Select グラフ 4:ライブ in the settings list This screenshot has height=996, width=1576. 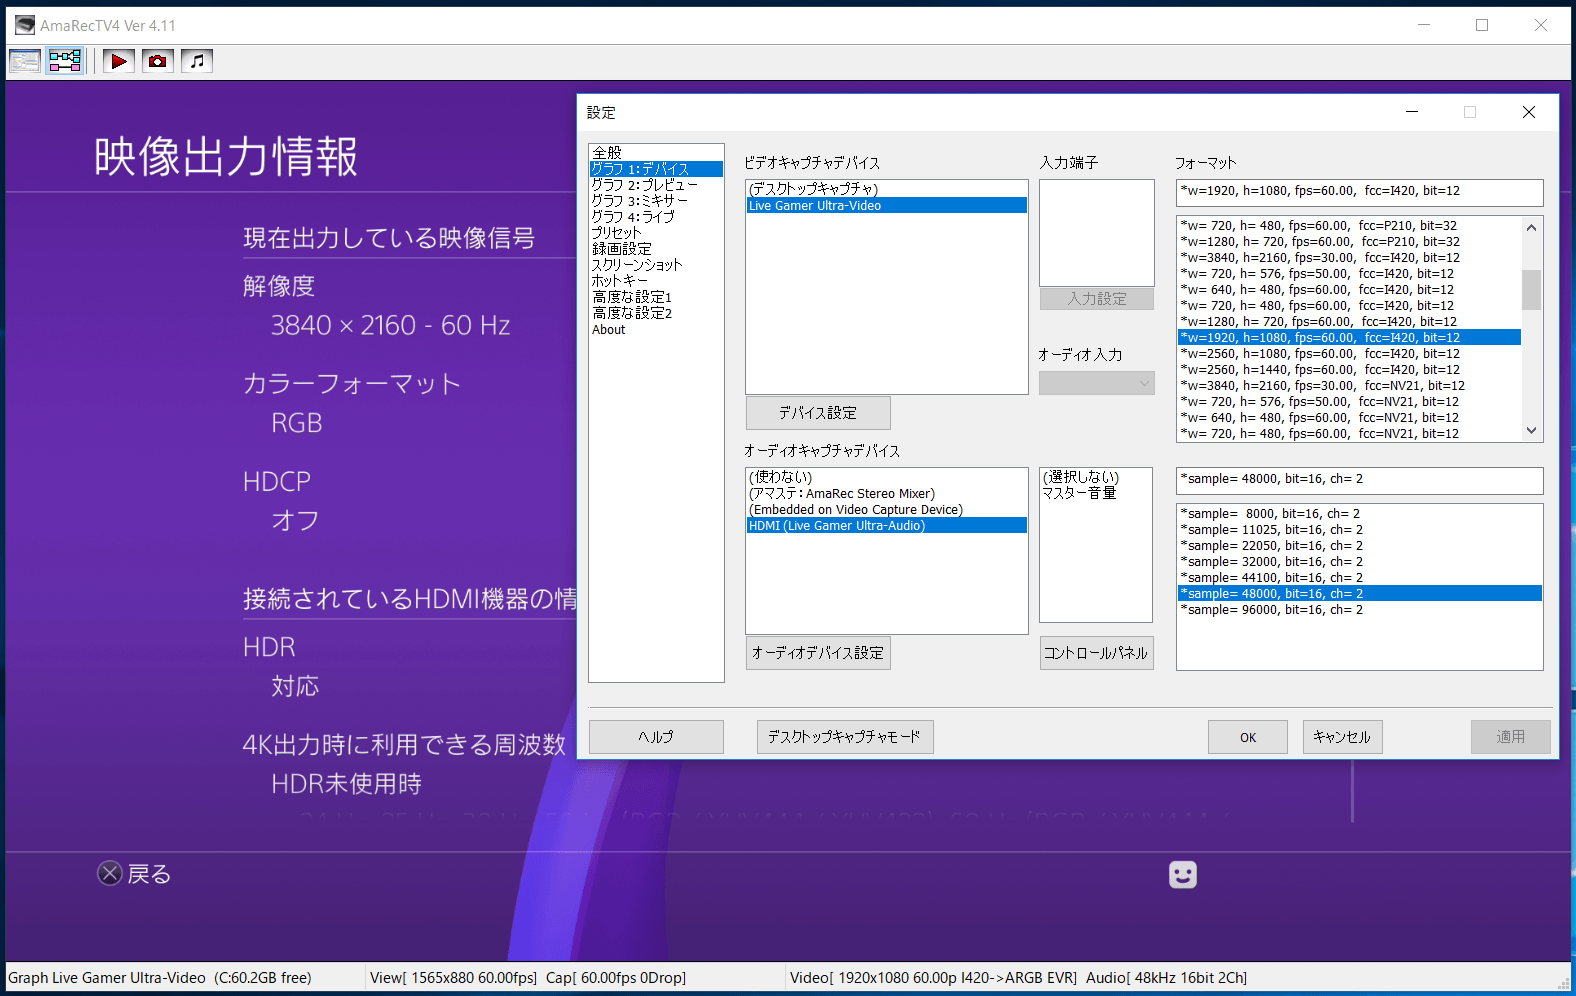(656, 217)
